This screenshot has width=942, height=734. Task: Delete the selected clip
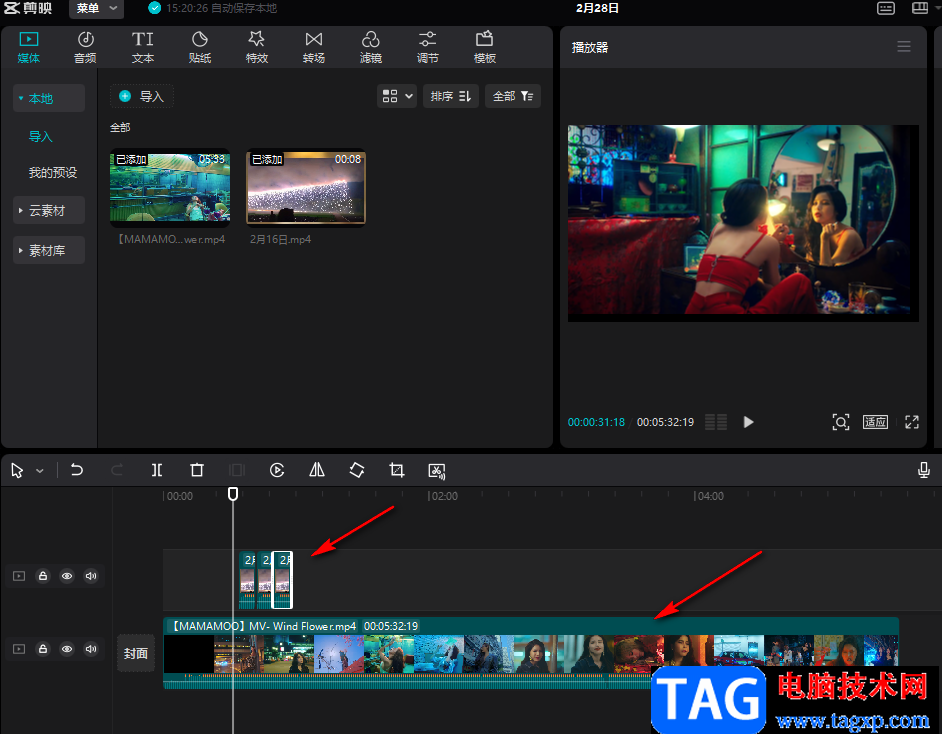point(196,470)
